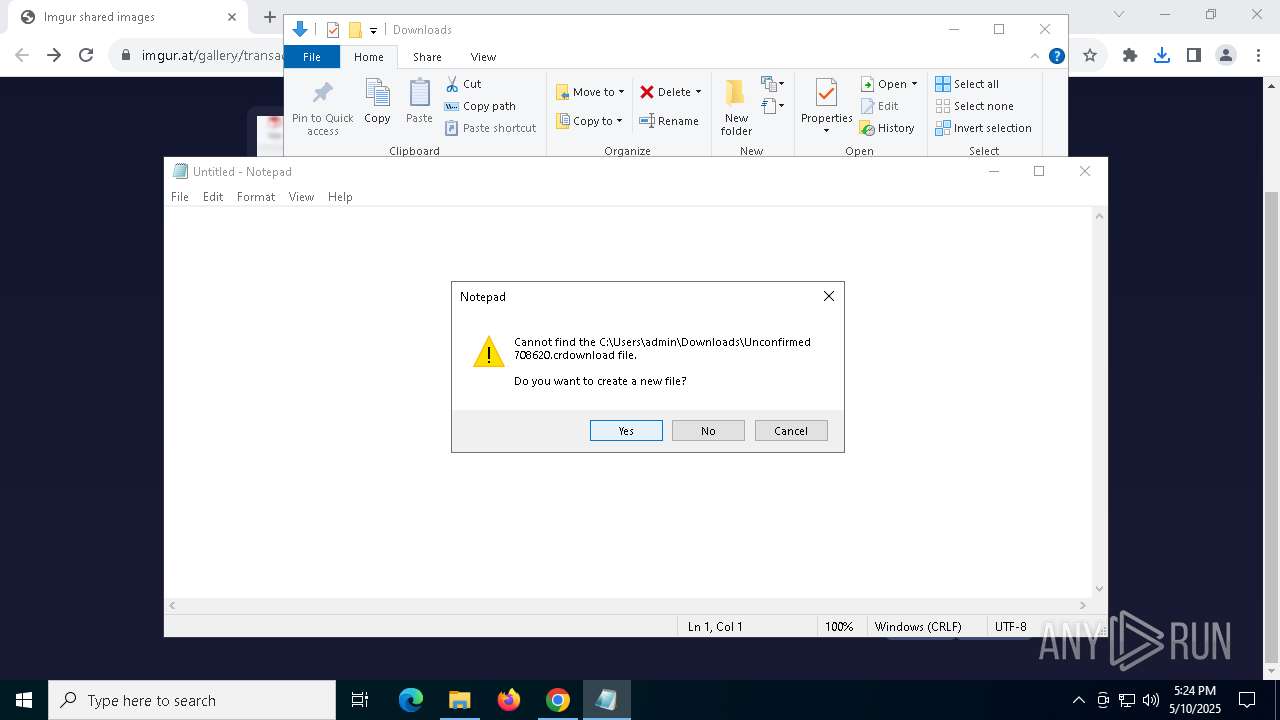Click No in the Notepad dialog
1280x720 pixels.
point(708,430)
